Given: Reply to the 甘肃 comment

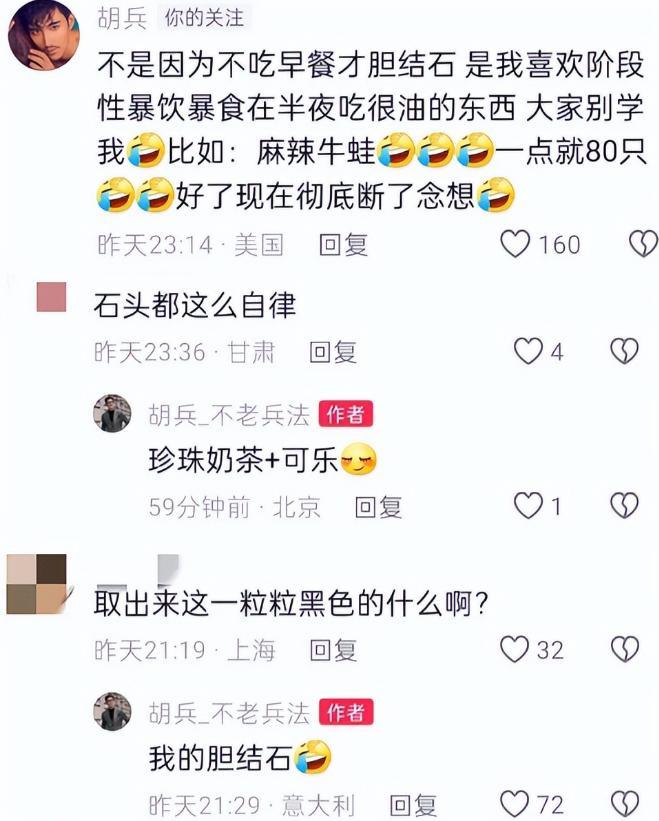Looking at the screenshot, I should point(333,352).
